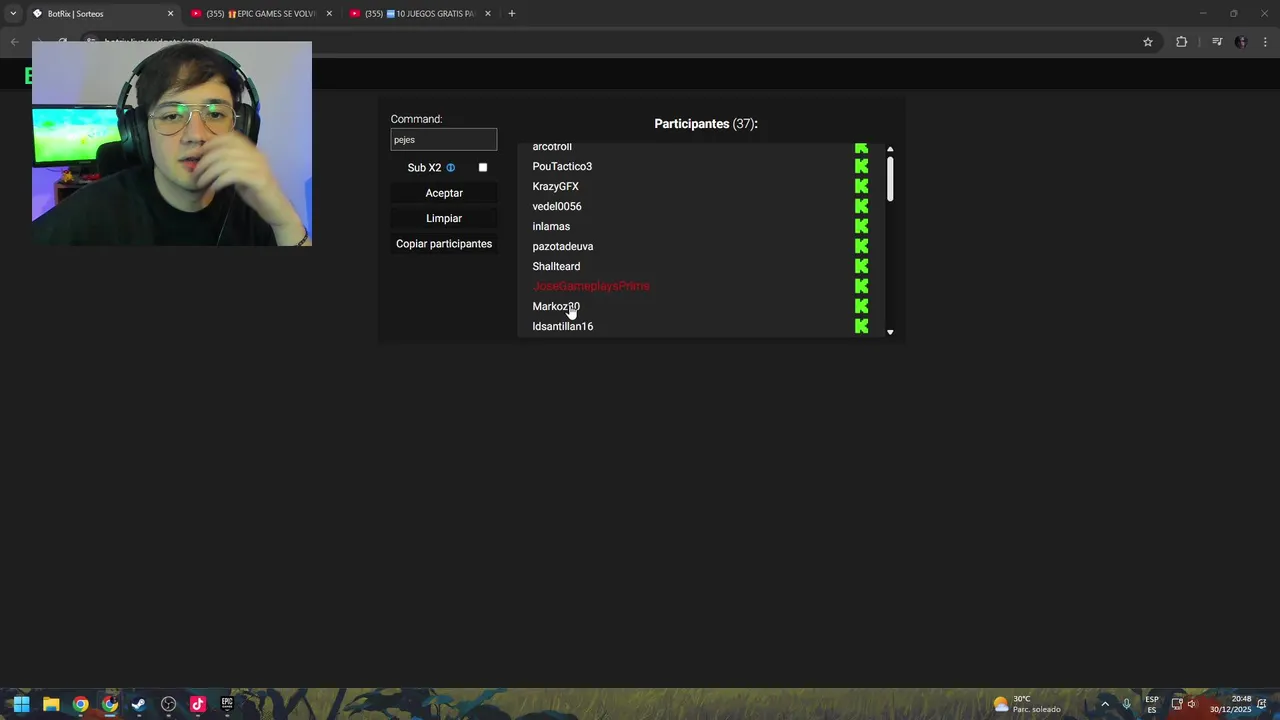Open the weather widget showing 30°C
The height and width of the screenshot is (720, 1280).
click(x=1027, y=704)
